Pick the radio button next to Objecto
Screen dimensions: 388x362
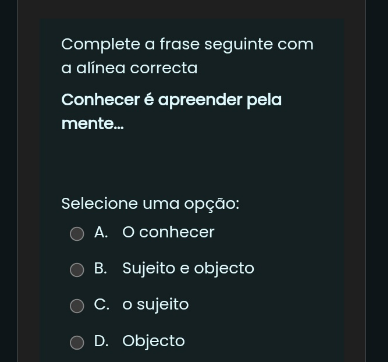(x=77, y=342)
